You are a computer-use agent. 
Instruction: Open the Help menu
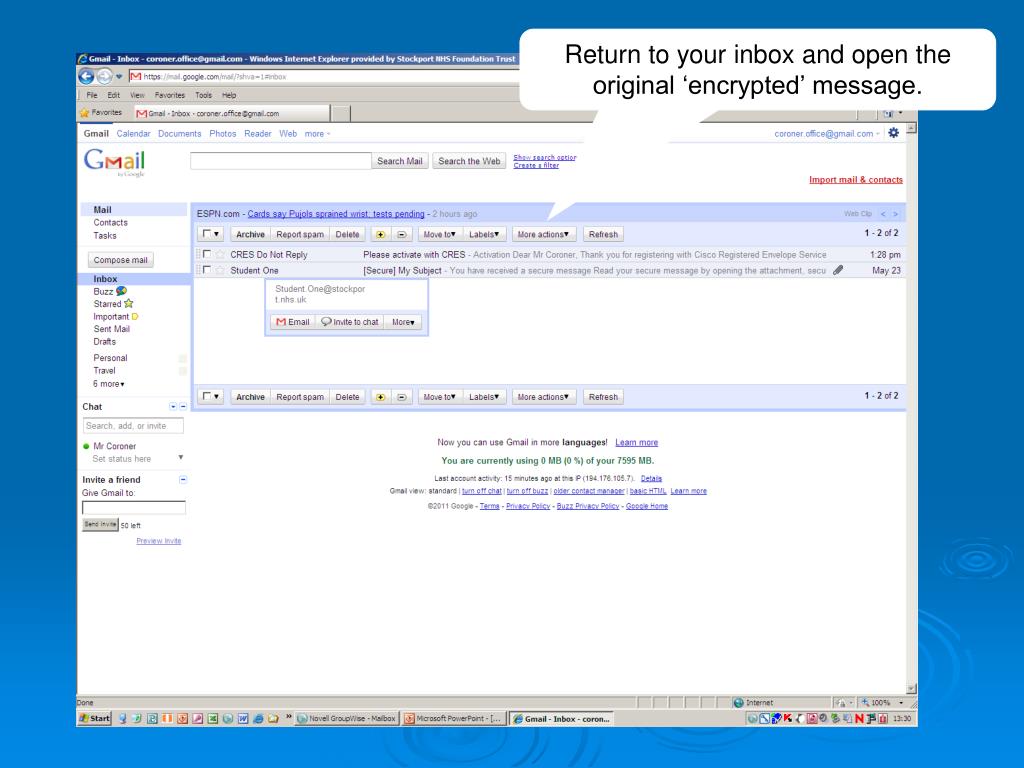pyautogui.click(x=229, y=95)
